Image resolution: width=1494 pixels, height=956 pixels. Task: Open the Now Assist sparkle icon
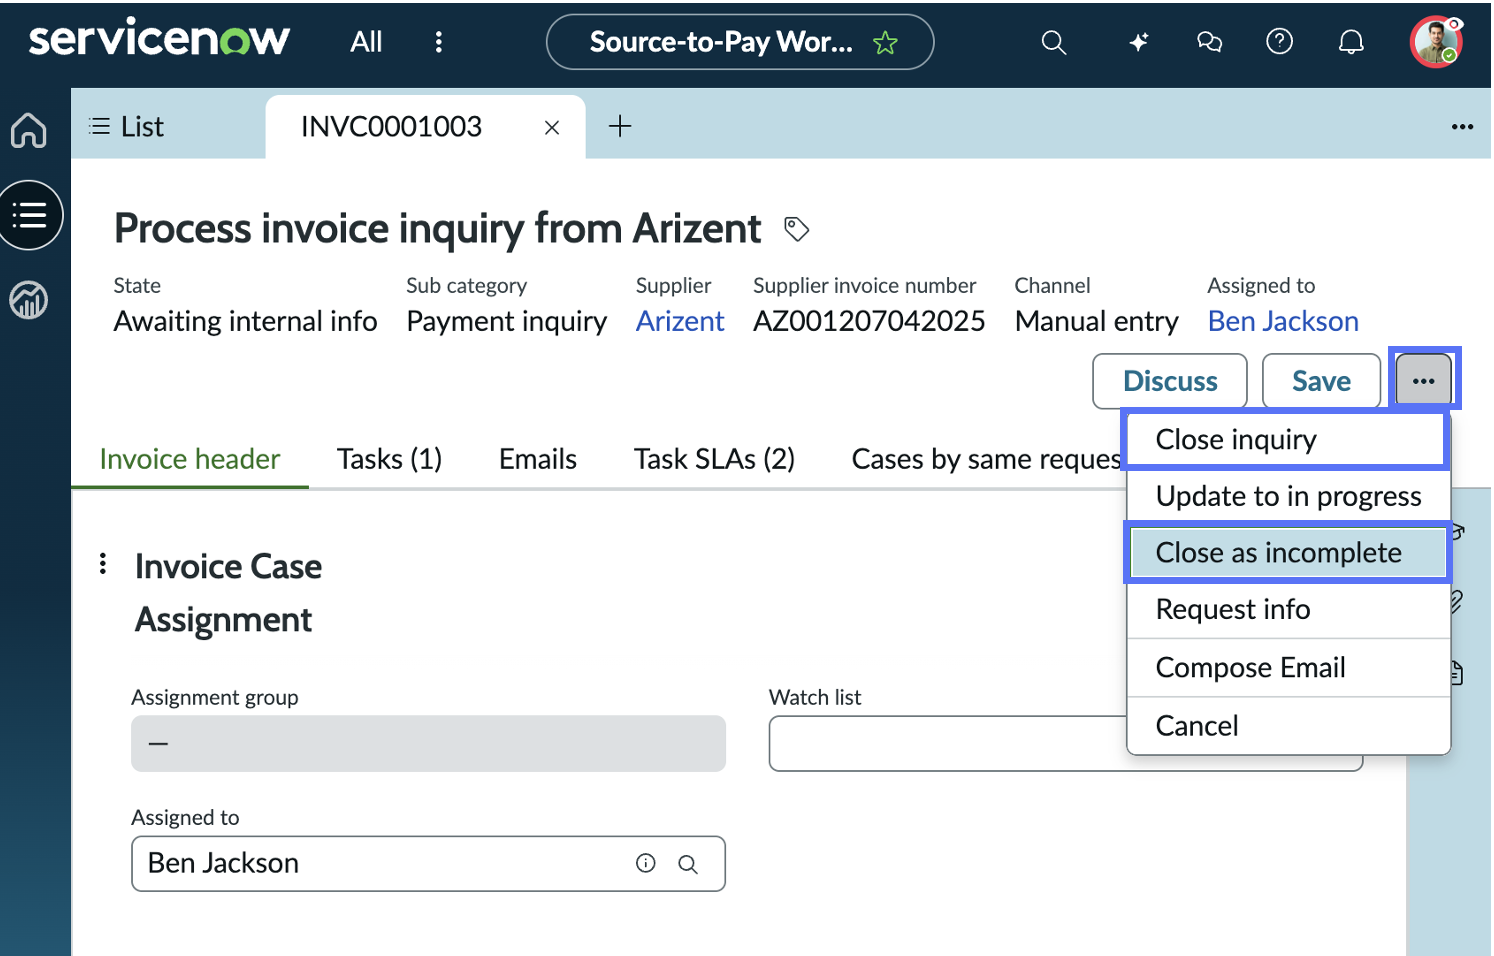[x=1138, y=42]
